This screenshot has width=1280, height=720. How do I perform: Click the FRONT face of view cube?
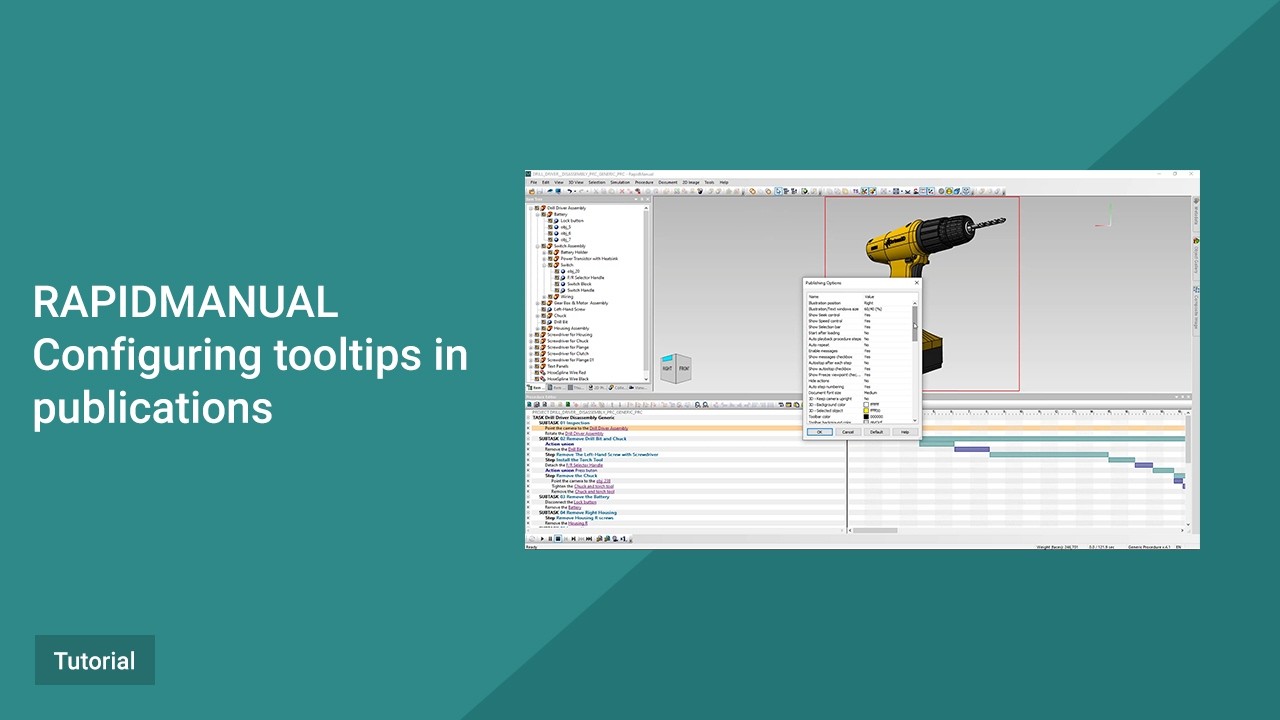tap(684, 368)
